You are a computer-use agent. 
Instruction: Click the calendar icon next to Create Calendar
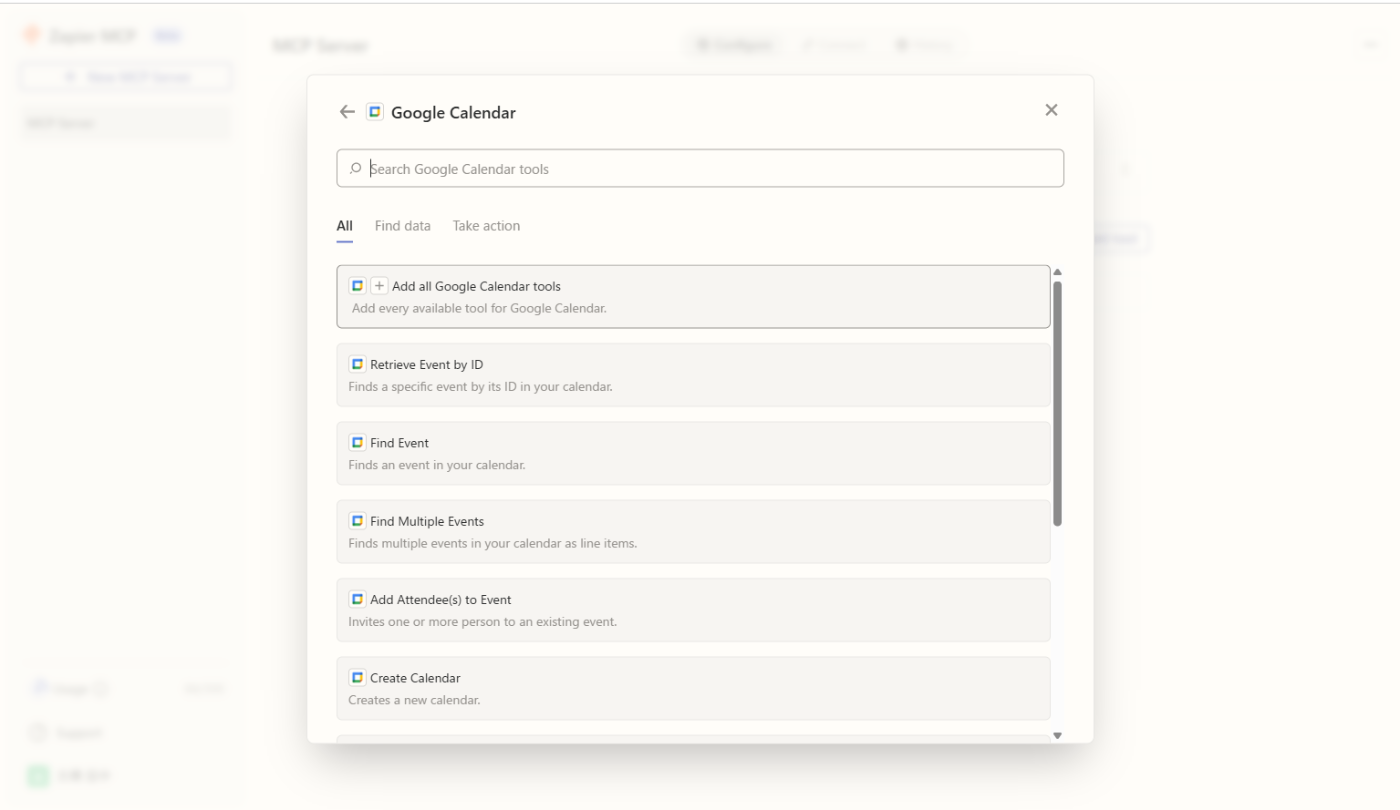357,677
